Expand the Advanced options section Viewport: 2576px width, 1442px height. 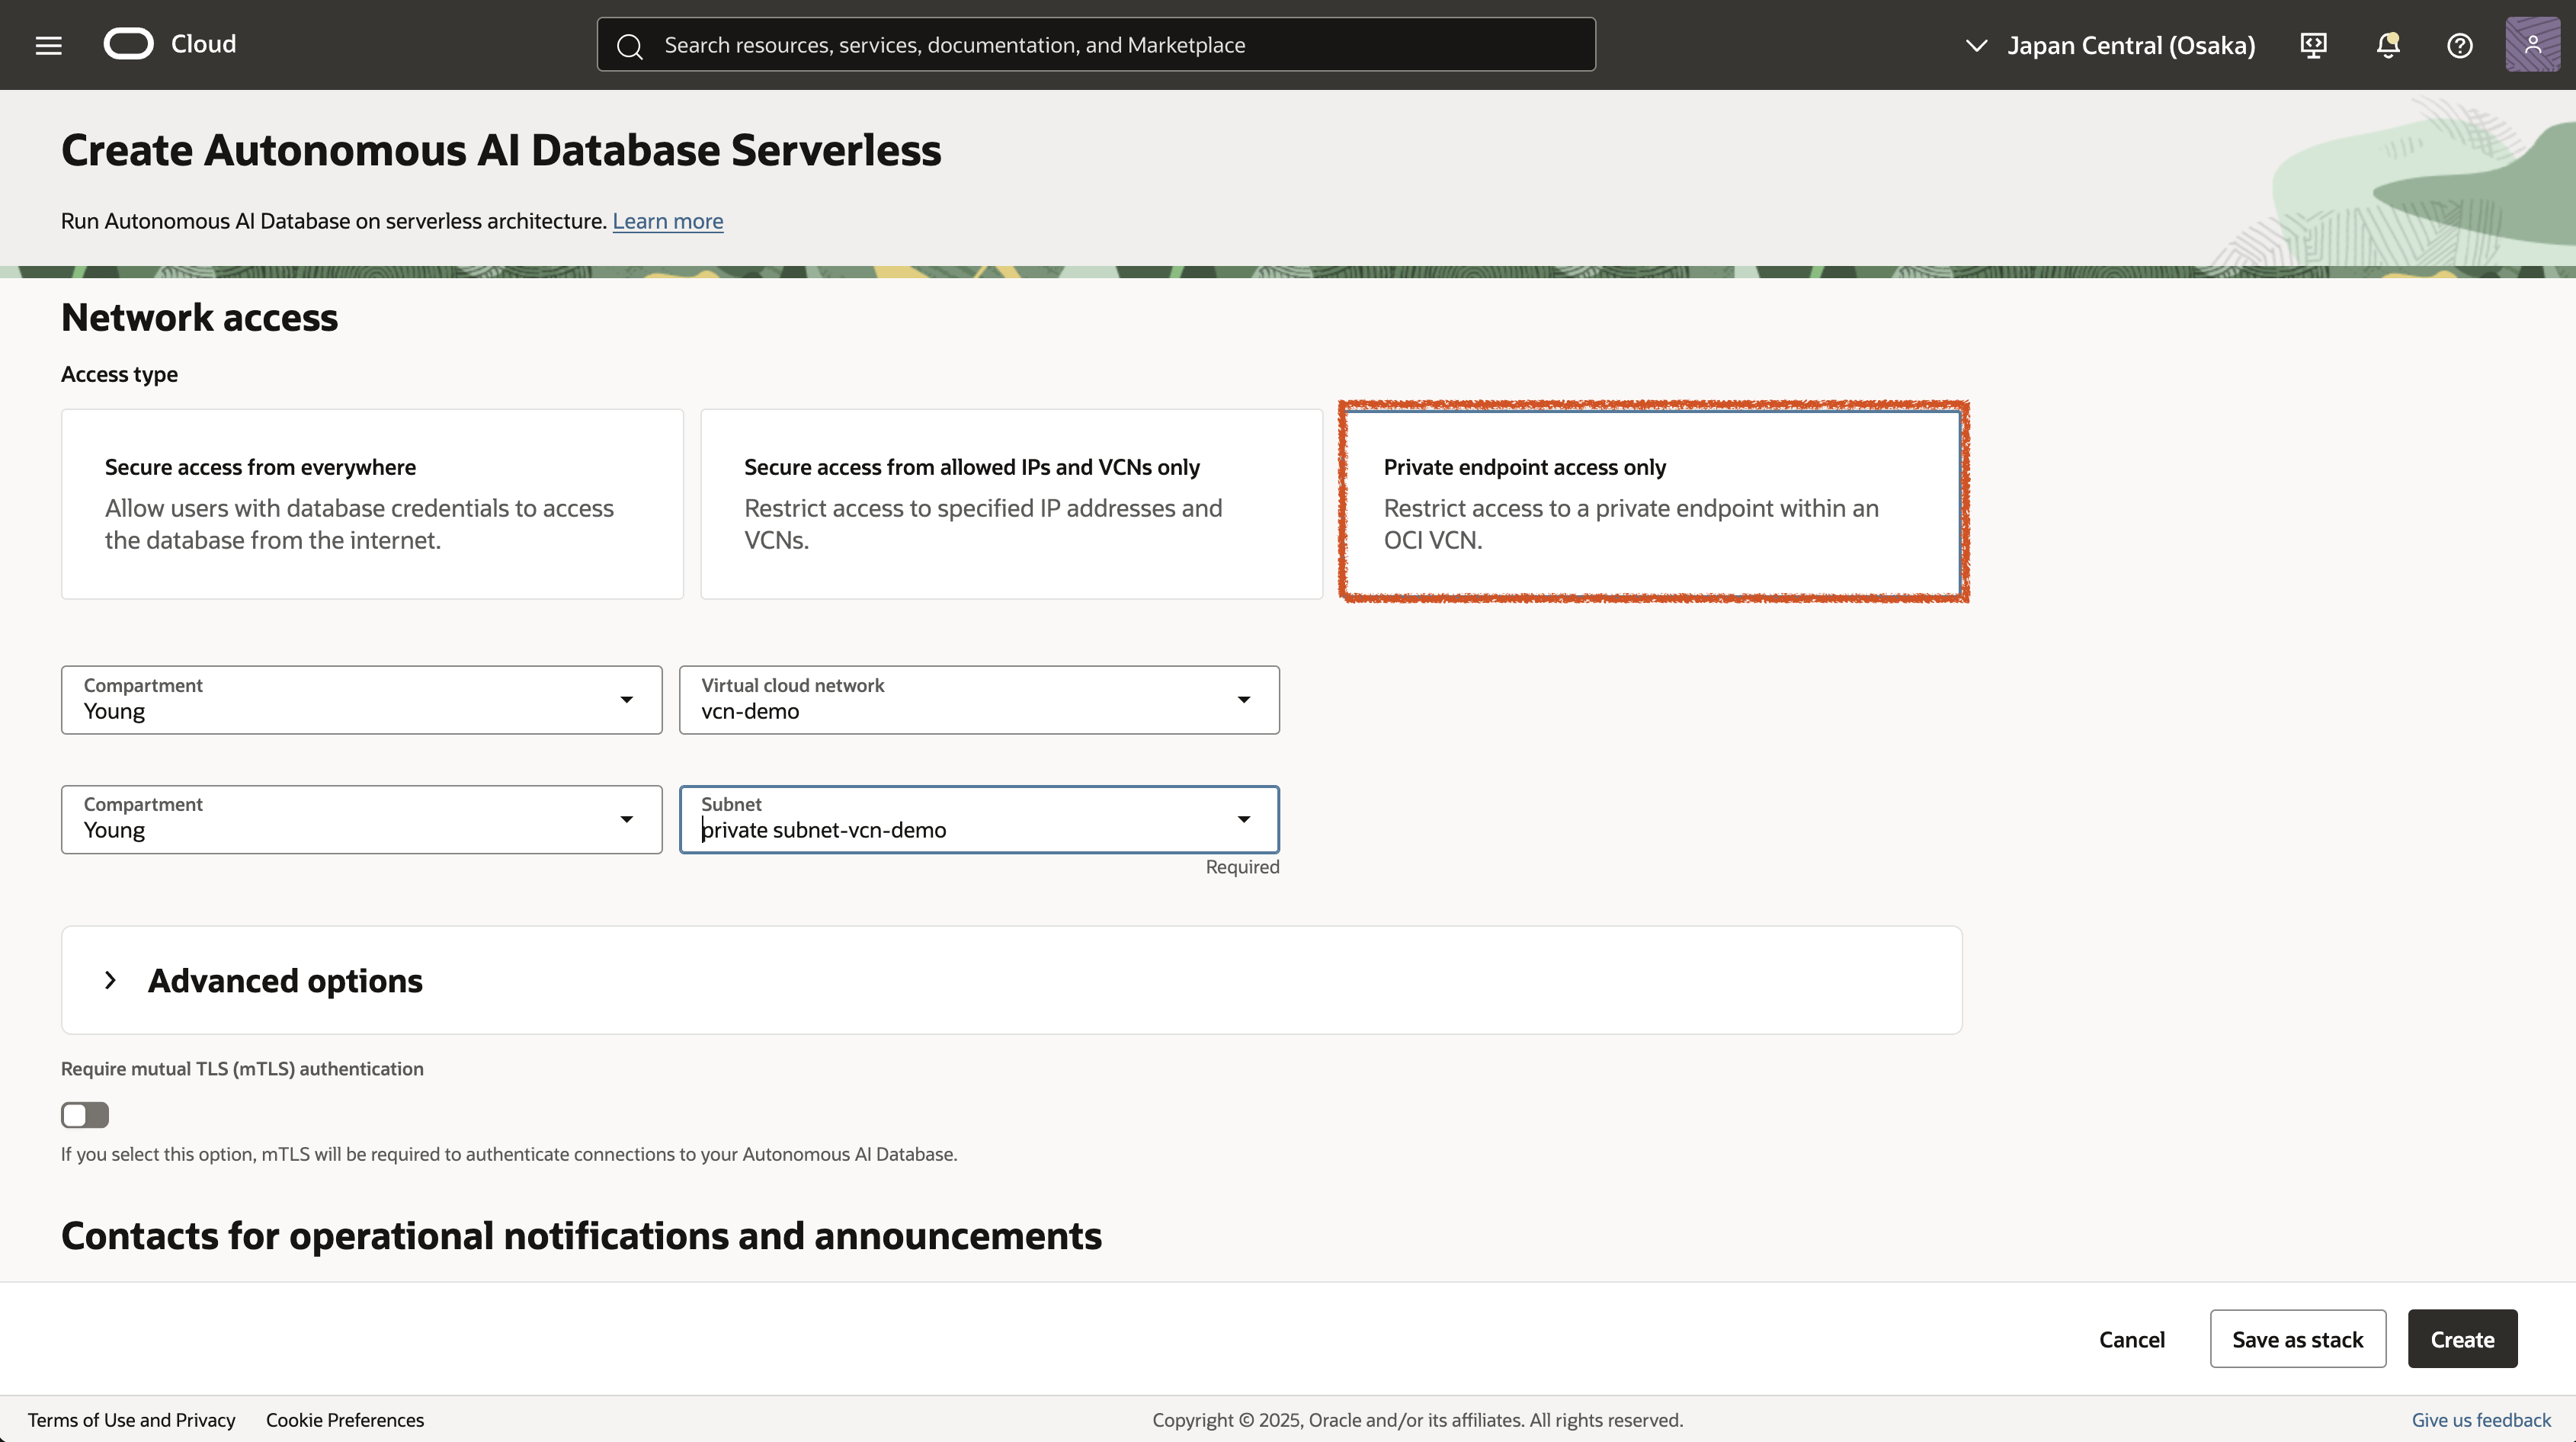click(x=285, y=980)
